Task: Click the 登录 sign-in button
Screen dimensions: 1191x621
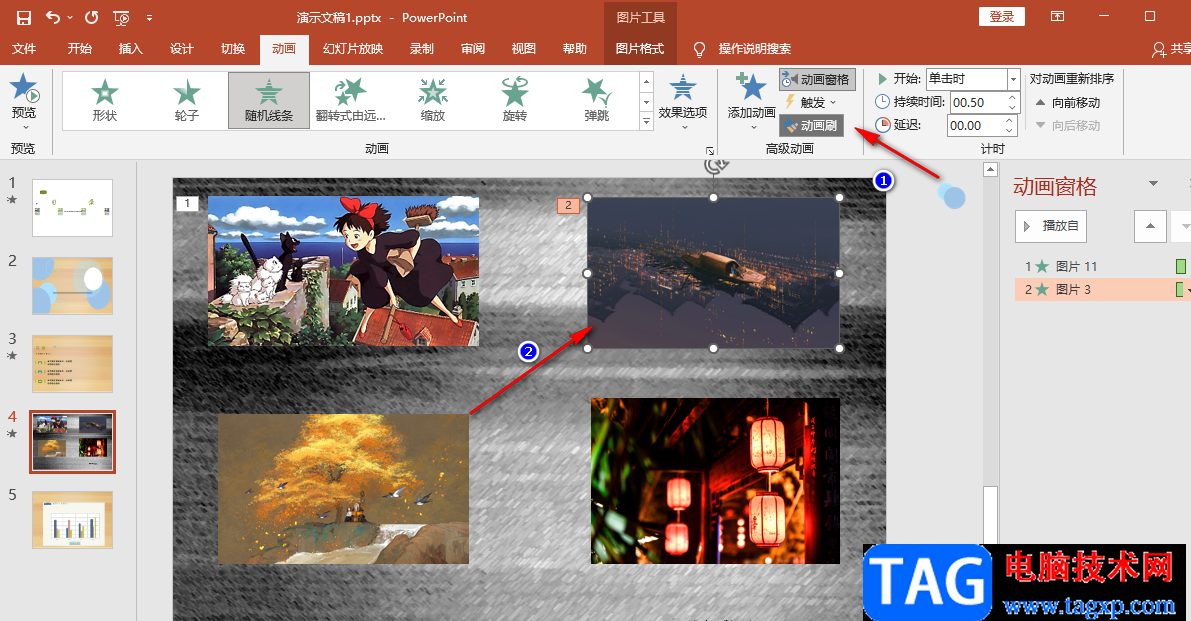Action: [1002, 17]
